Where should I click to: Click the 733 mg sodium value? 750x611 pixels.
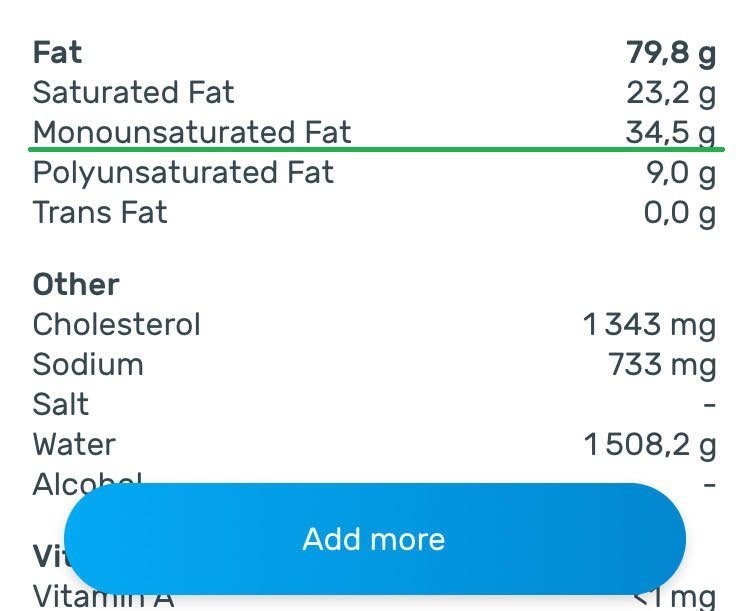click(x=662, y=364)
